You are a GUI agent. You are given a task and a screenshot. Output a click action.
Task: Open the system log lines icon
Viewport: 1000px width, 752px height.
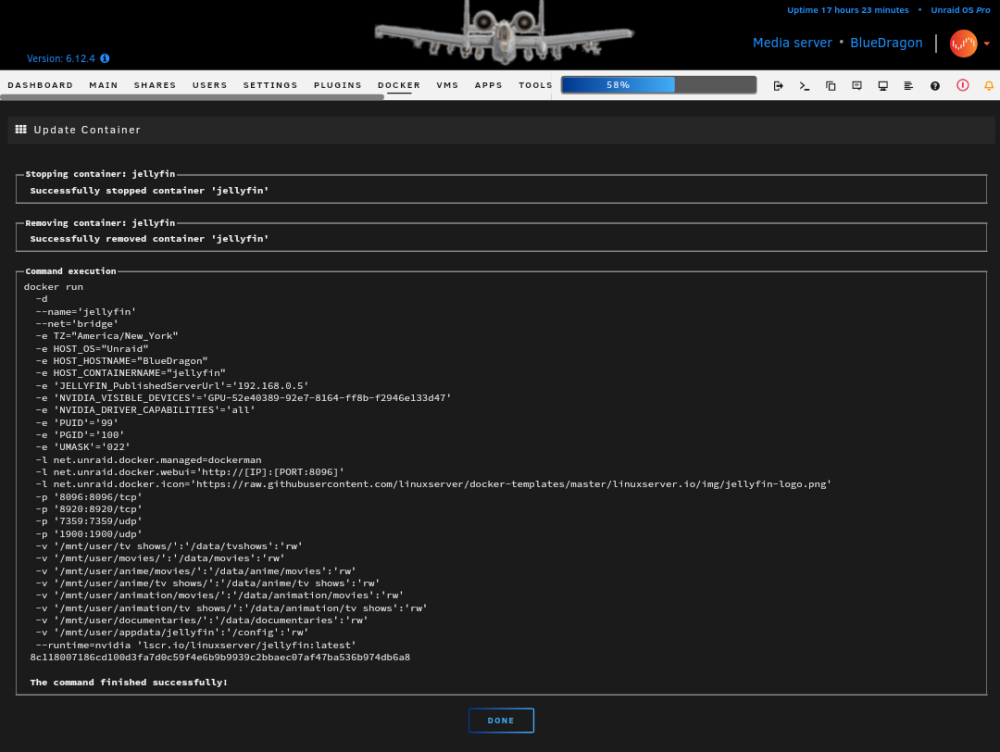(908, 85)
